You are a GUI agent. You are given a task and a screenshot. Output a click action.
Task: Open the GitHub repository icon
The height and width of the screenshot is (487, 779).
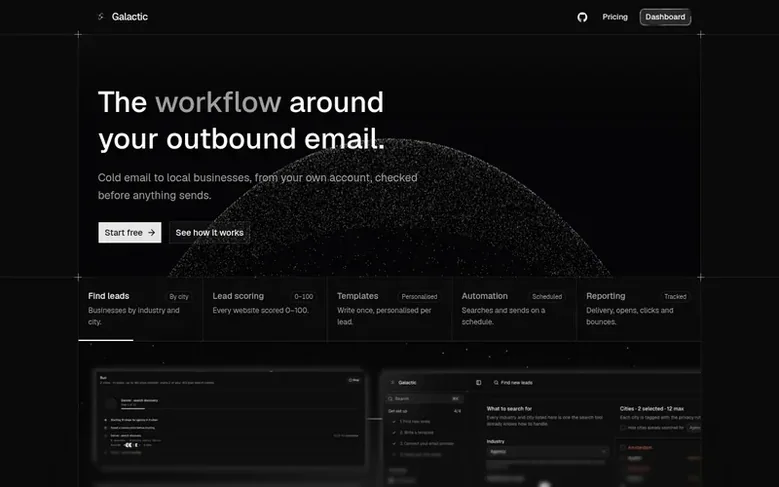(x=582, y=17)
